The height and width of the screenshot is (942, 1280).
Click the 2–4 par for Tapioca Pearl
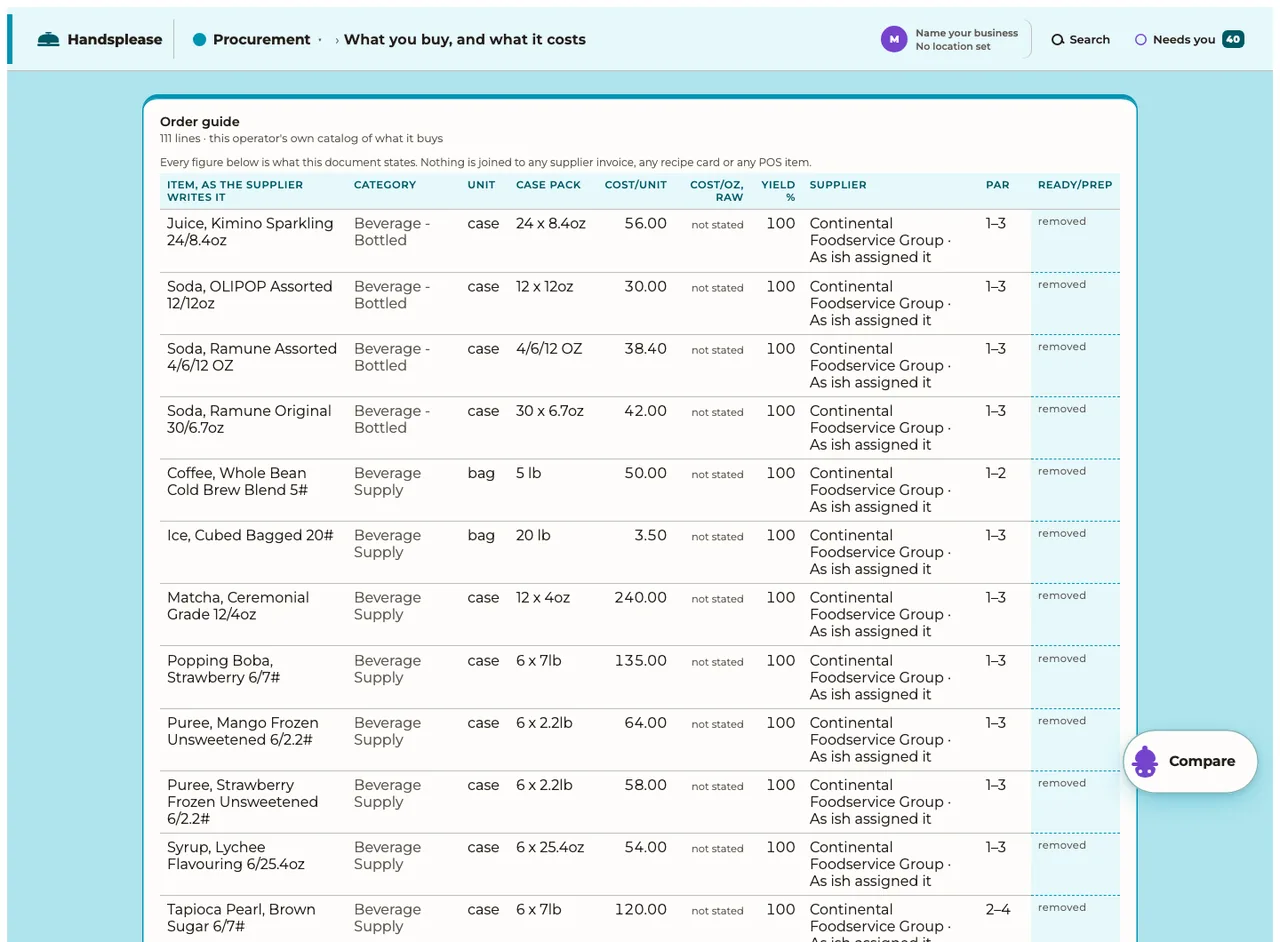pyautogui.click(x=998, y=909)
